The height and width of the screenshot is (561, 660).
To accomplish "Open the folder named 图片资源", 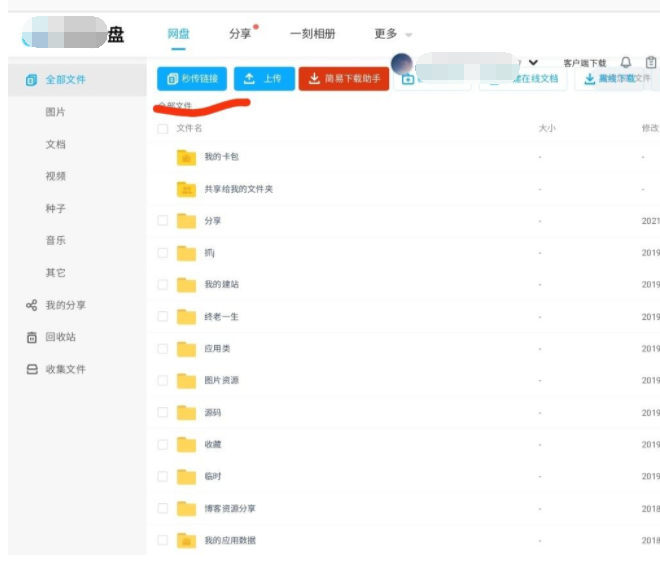I will (221, 380).
